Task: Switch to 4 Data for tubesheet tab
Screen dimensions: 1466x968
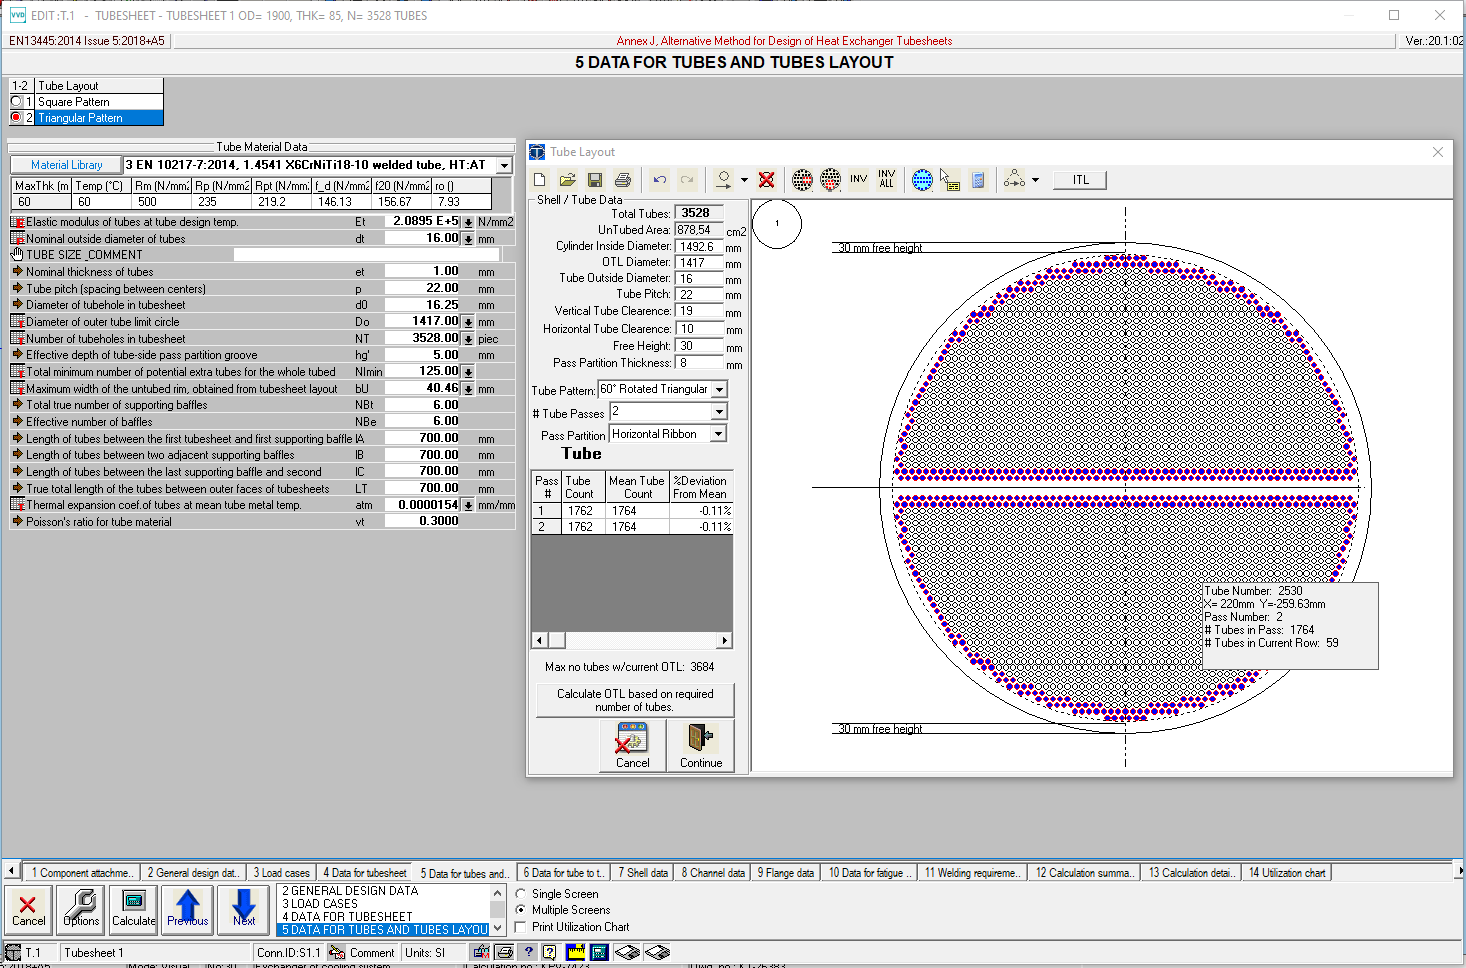Action: [364, 873]
